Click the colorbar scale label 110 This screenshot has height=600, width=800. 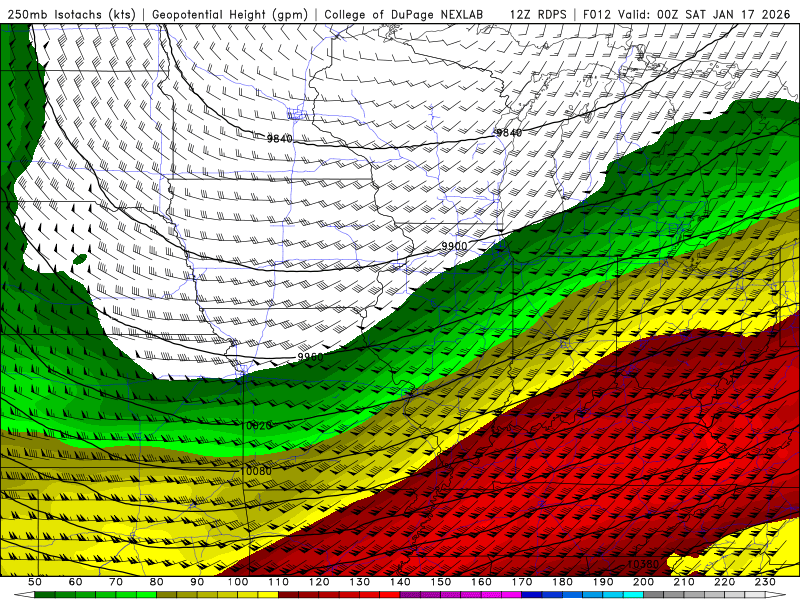(x=279, y=582)
